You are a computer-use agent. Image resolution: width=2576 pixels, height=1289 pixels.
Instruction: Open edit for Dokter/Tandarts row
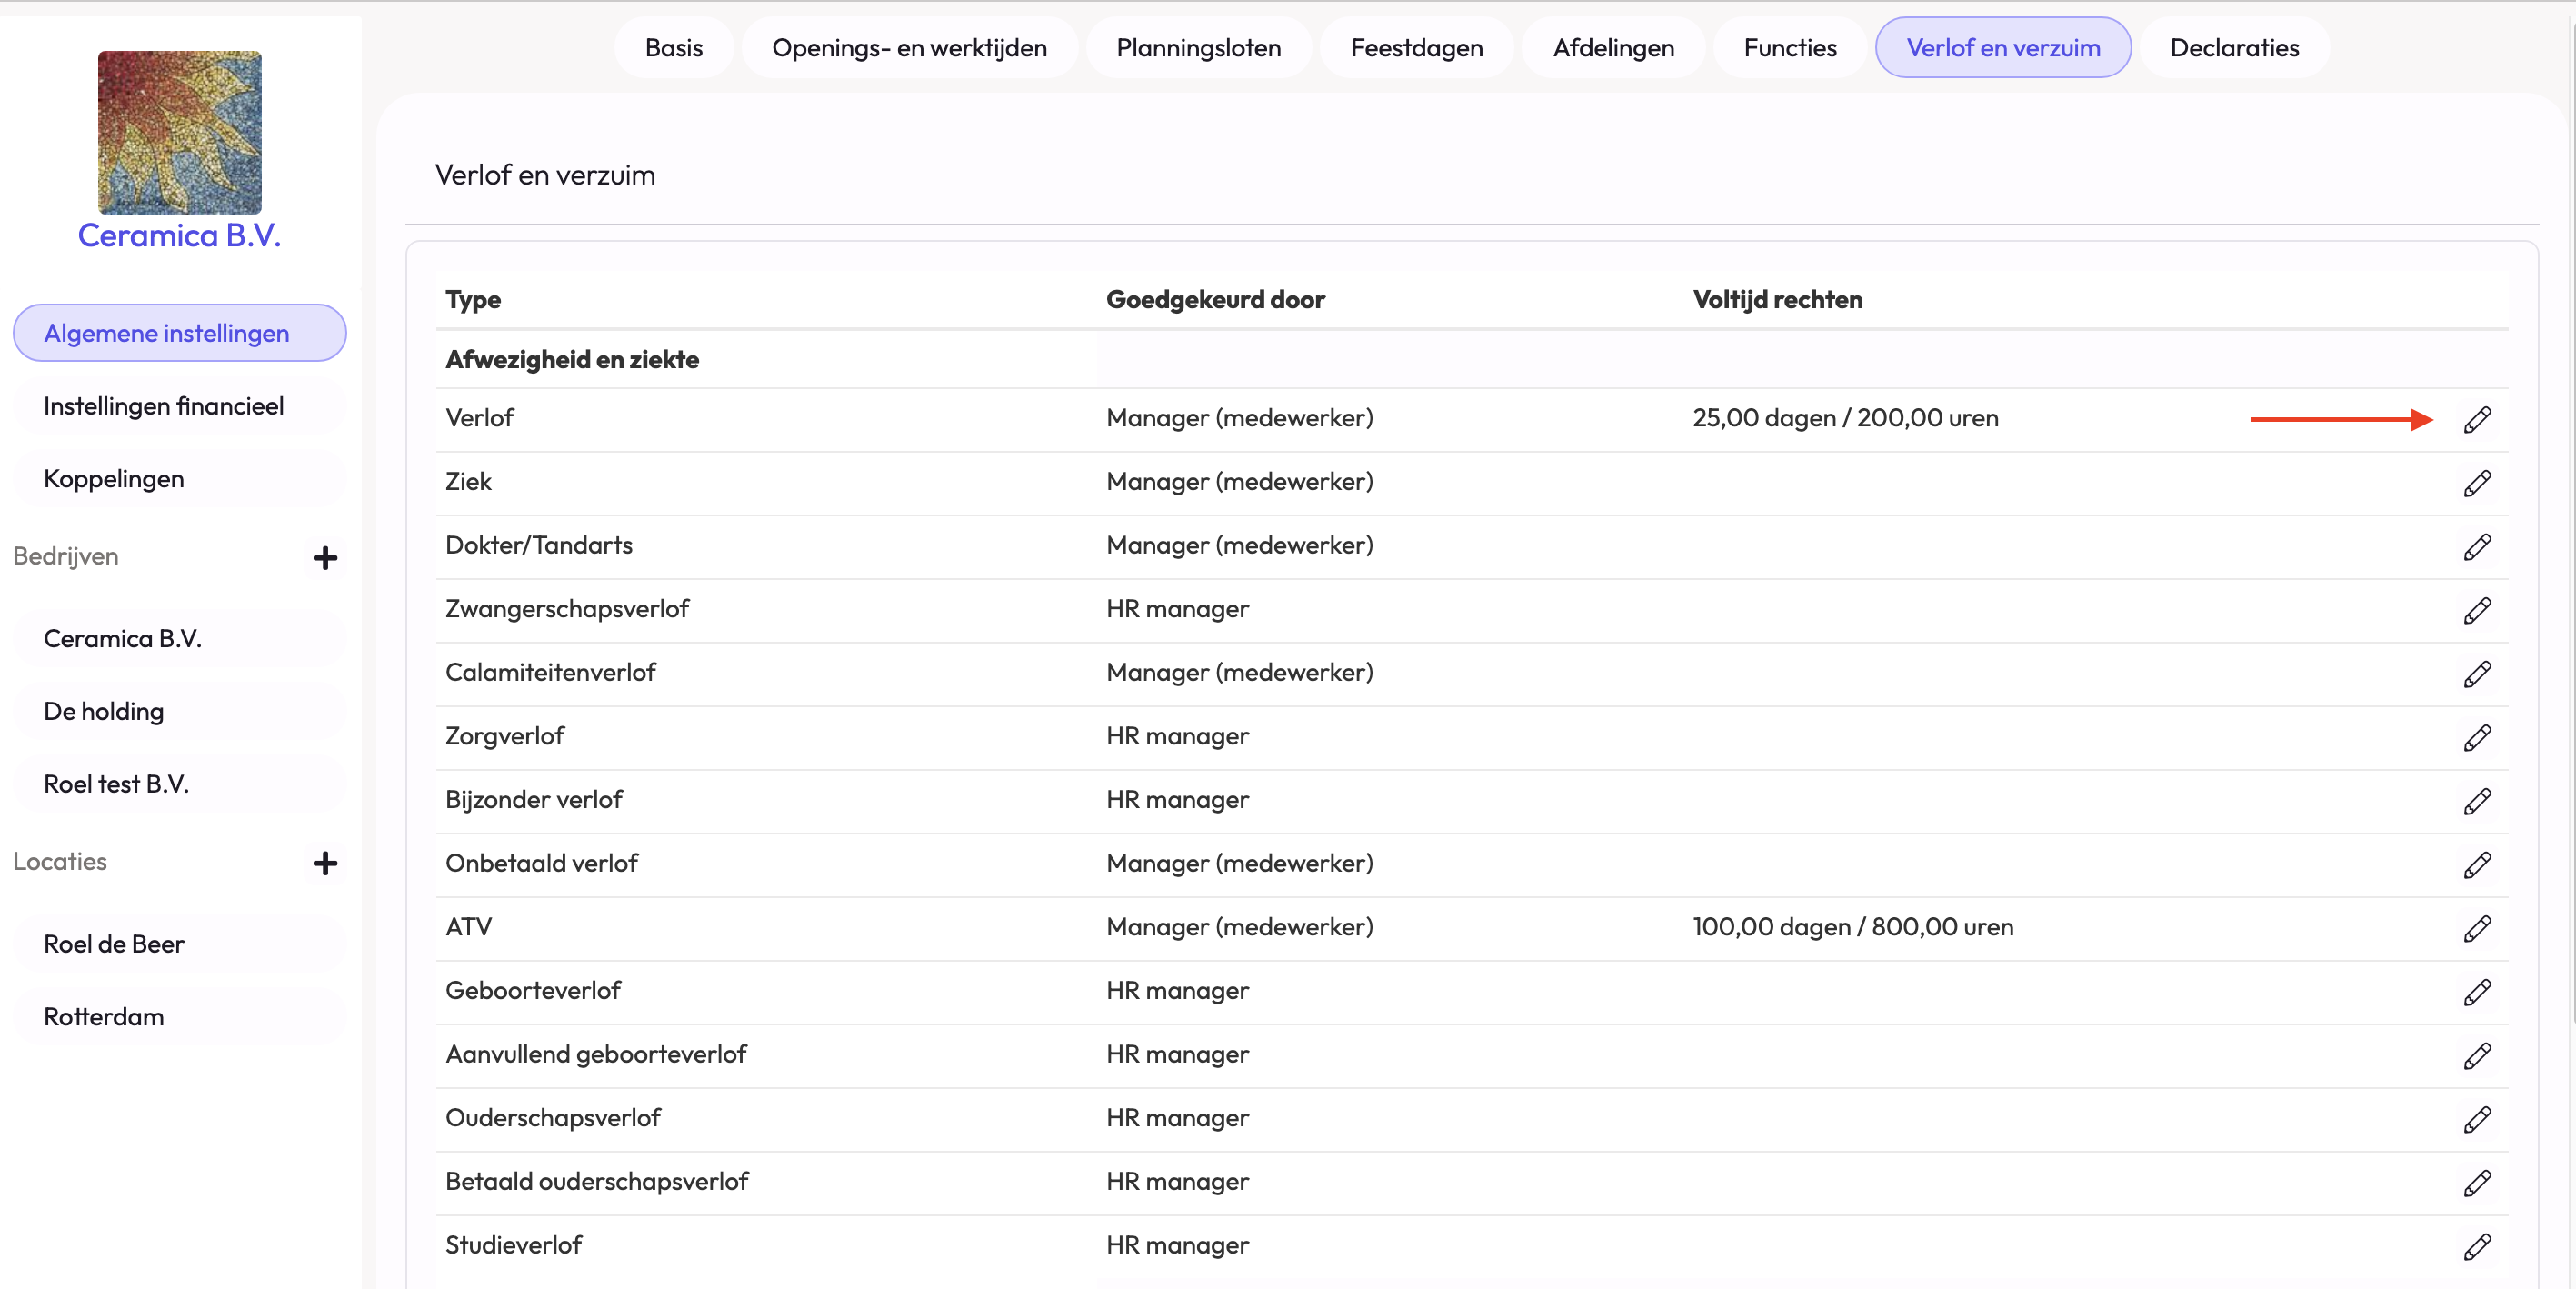2476,547
